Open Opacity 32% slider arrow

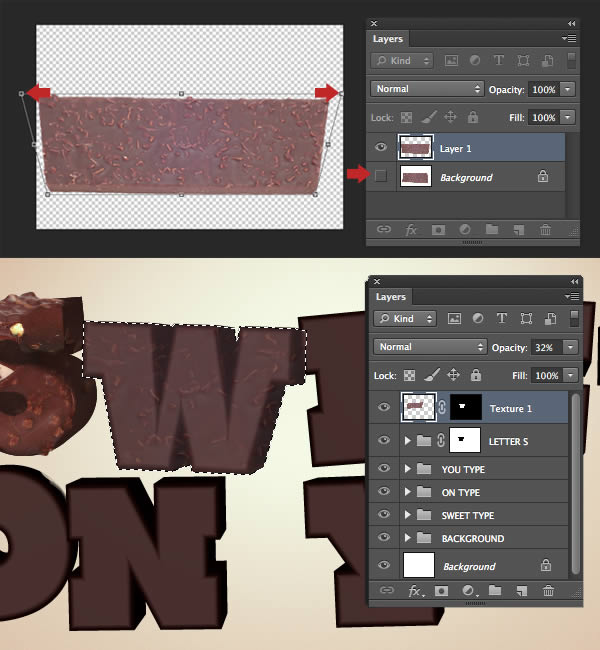571,347
